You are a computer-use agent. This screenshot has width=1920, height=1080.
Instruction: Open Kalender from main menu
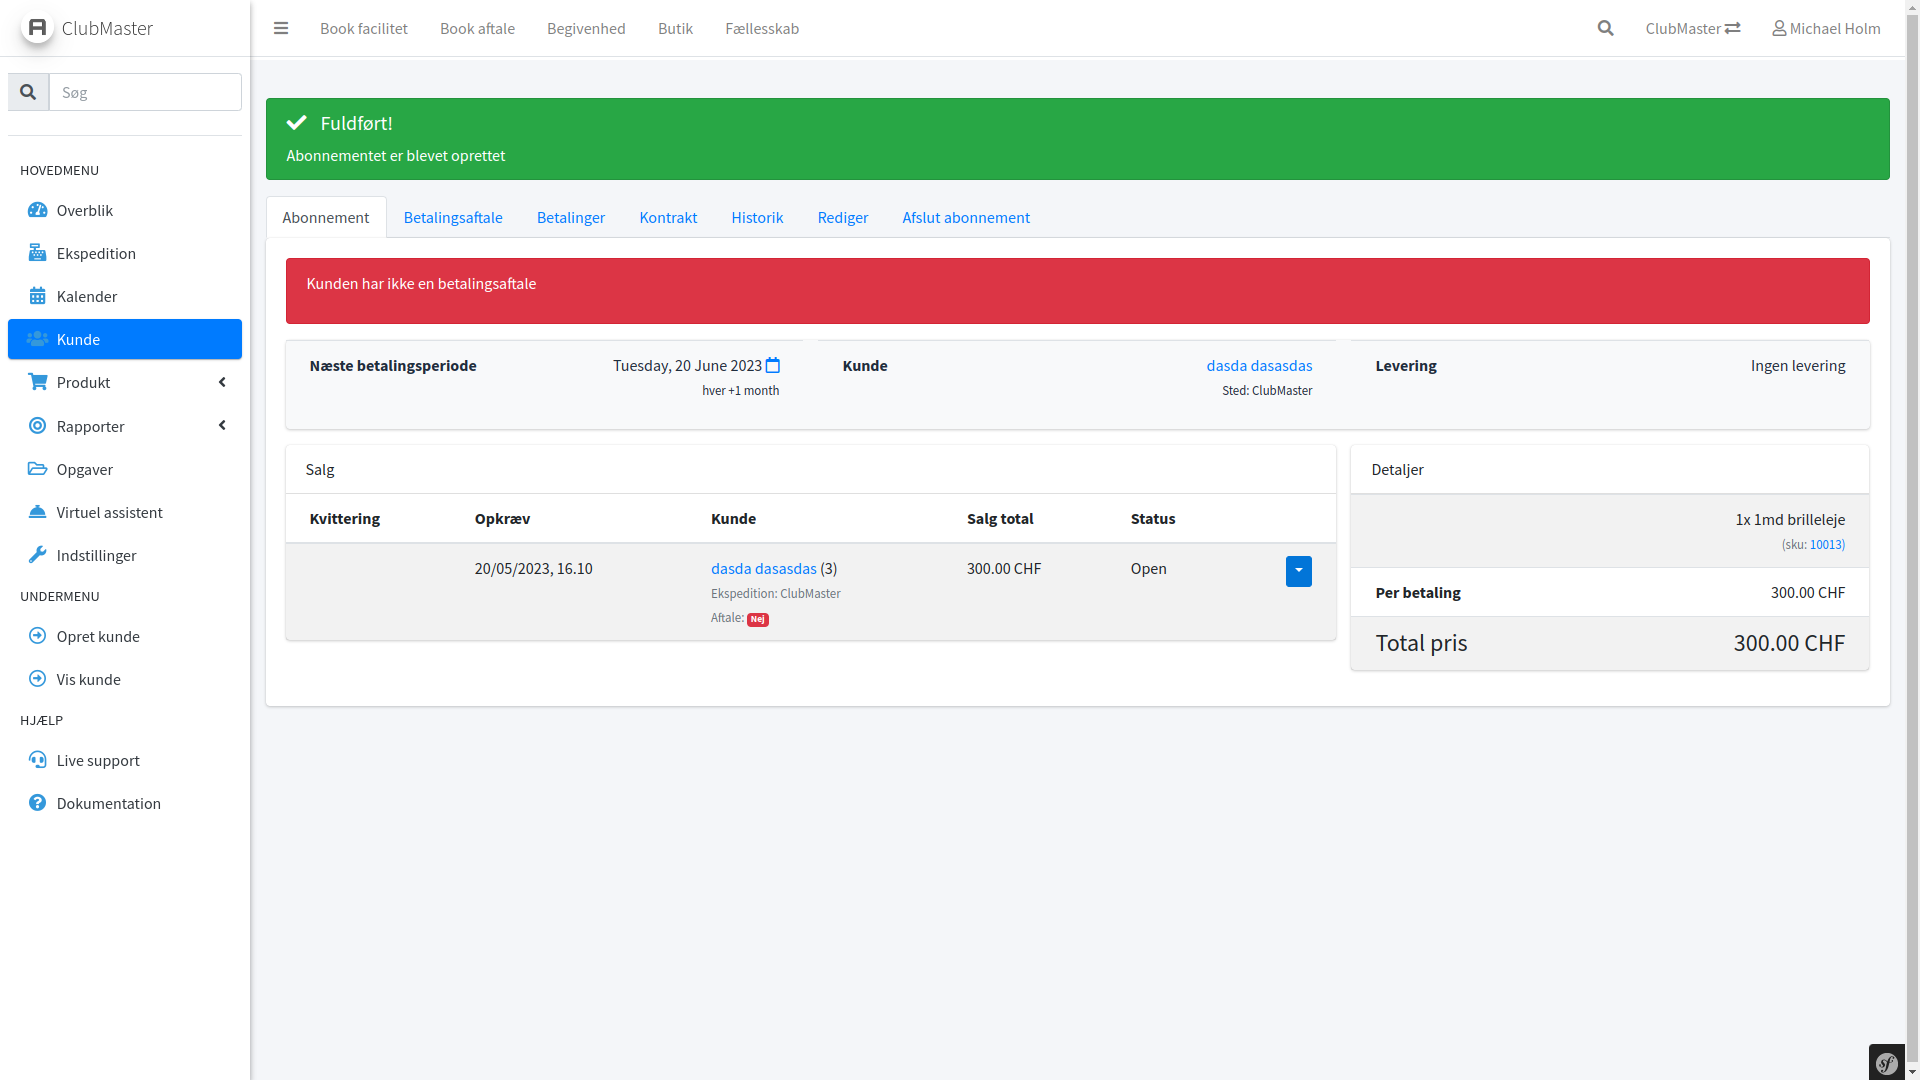pyautogui.click(x=86, y=296)
